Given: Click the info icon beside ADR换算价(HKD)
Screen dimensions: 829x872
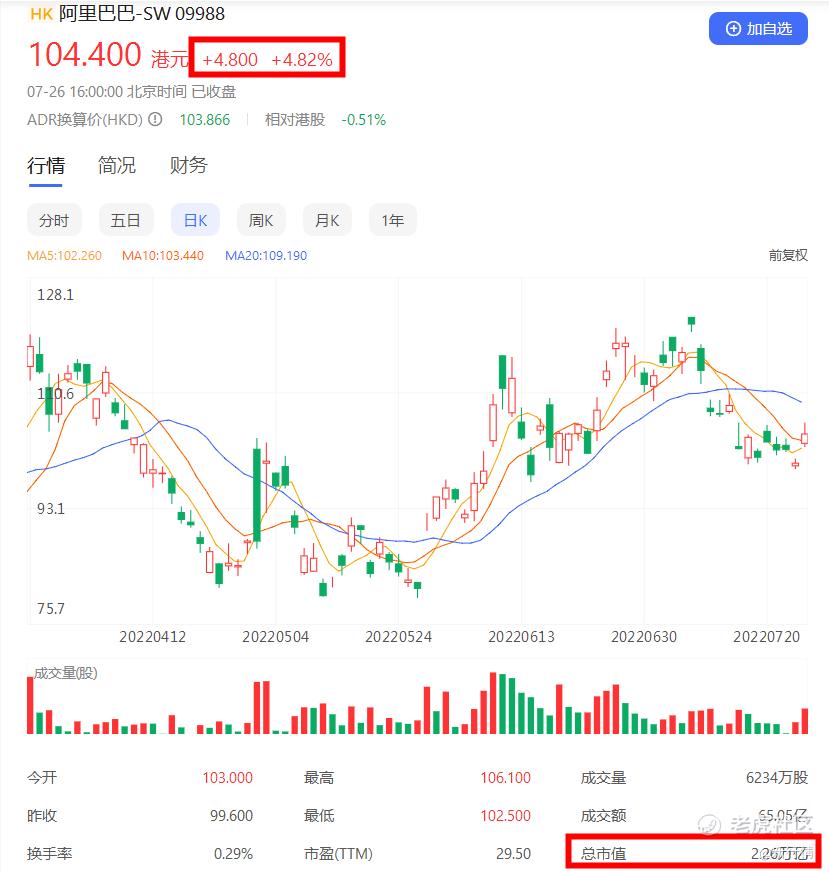Looking at the screenshot, I should (156, 119).
